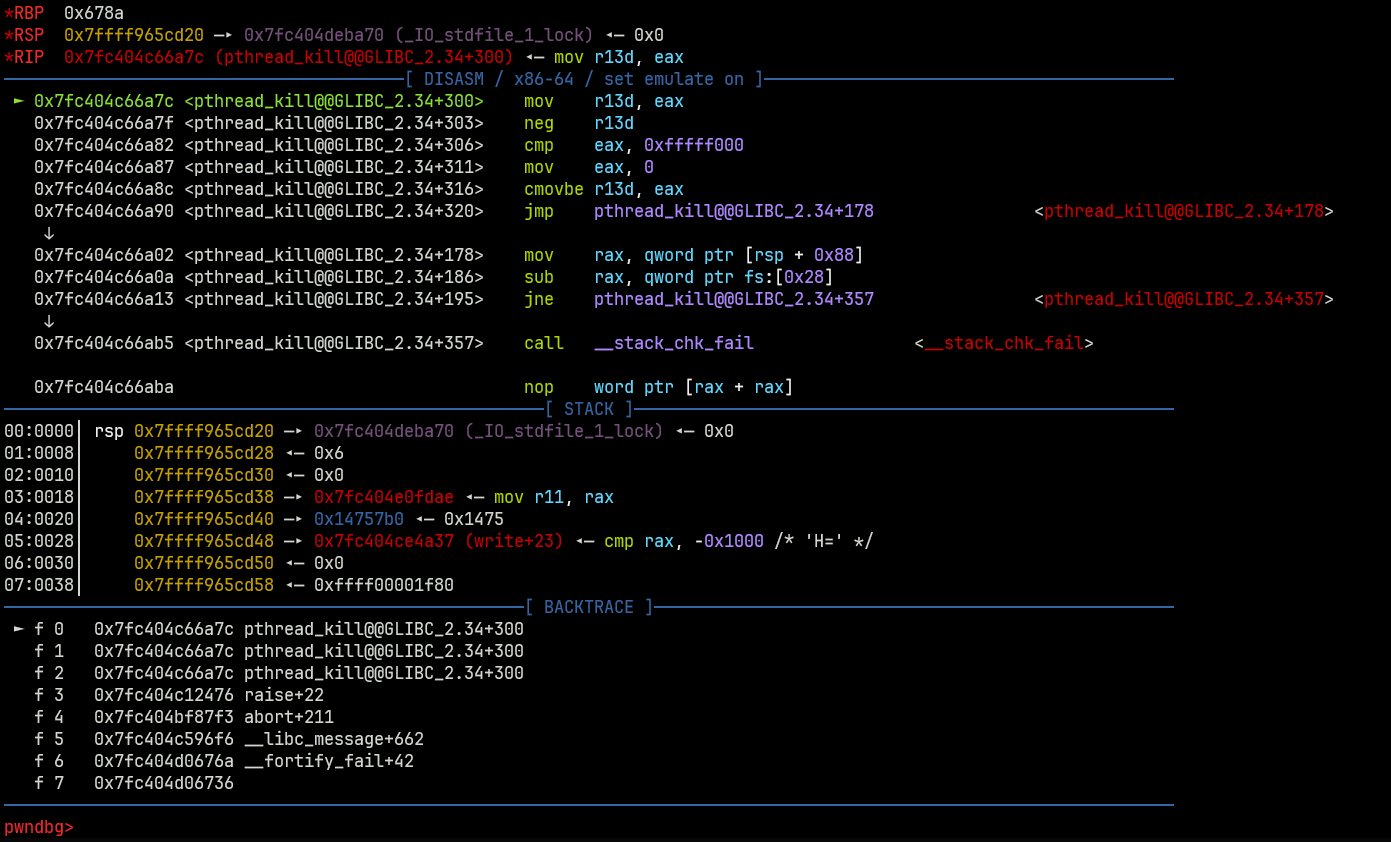Click the star indicator beside RBP register
1391x842 pixels.
(x=10, y=13)
